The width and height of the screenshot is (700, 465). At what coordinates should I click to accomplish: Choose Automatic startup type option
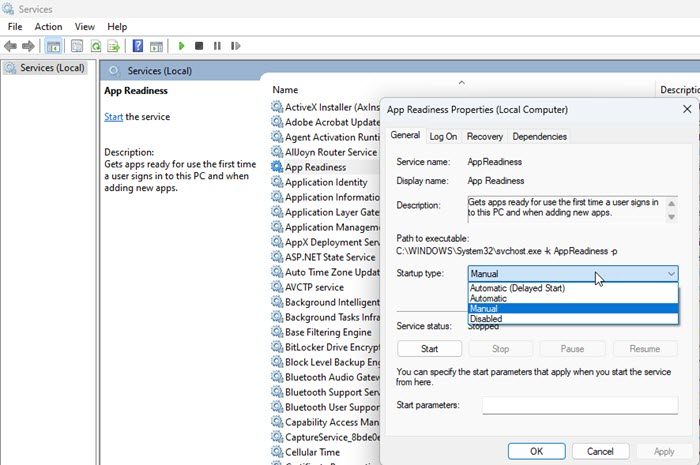pyautogui.click(x=573, y=299)
